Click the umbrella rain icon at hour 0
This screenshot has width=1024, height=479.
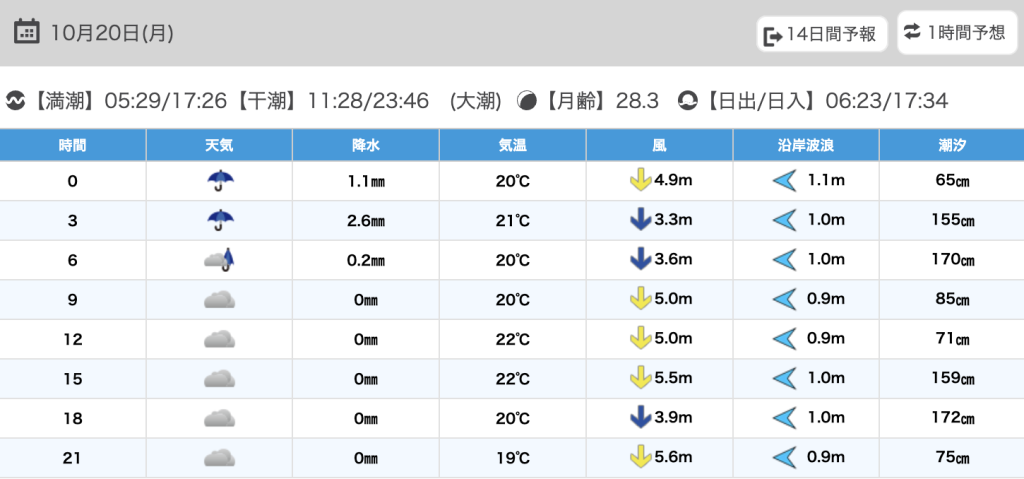219,181
